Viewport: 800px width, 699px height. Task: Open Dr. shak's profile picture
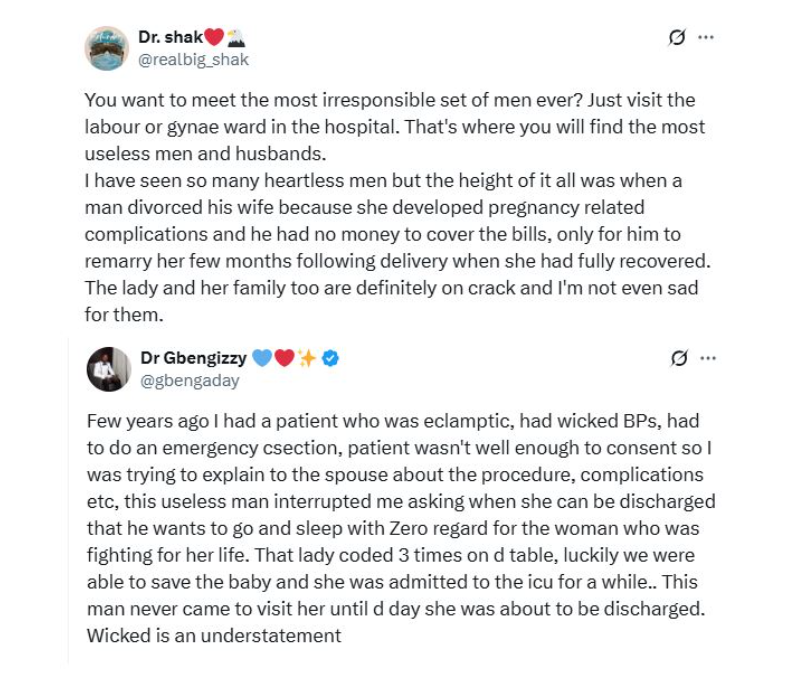point(107,48)
